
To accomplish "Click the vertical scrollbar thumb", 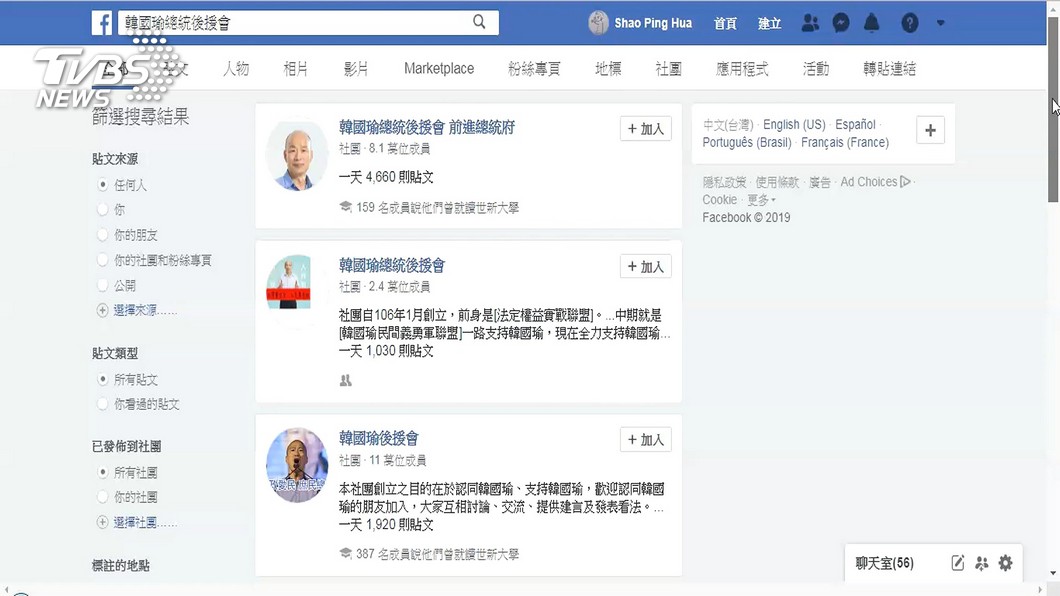I will (1053, 109).
